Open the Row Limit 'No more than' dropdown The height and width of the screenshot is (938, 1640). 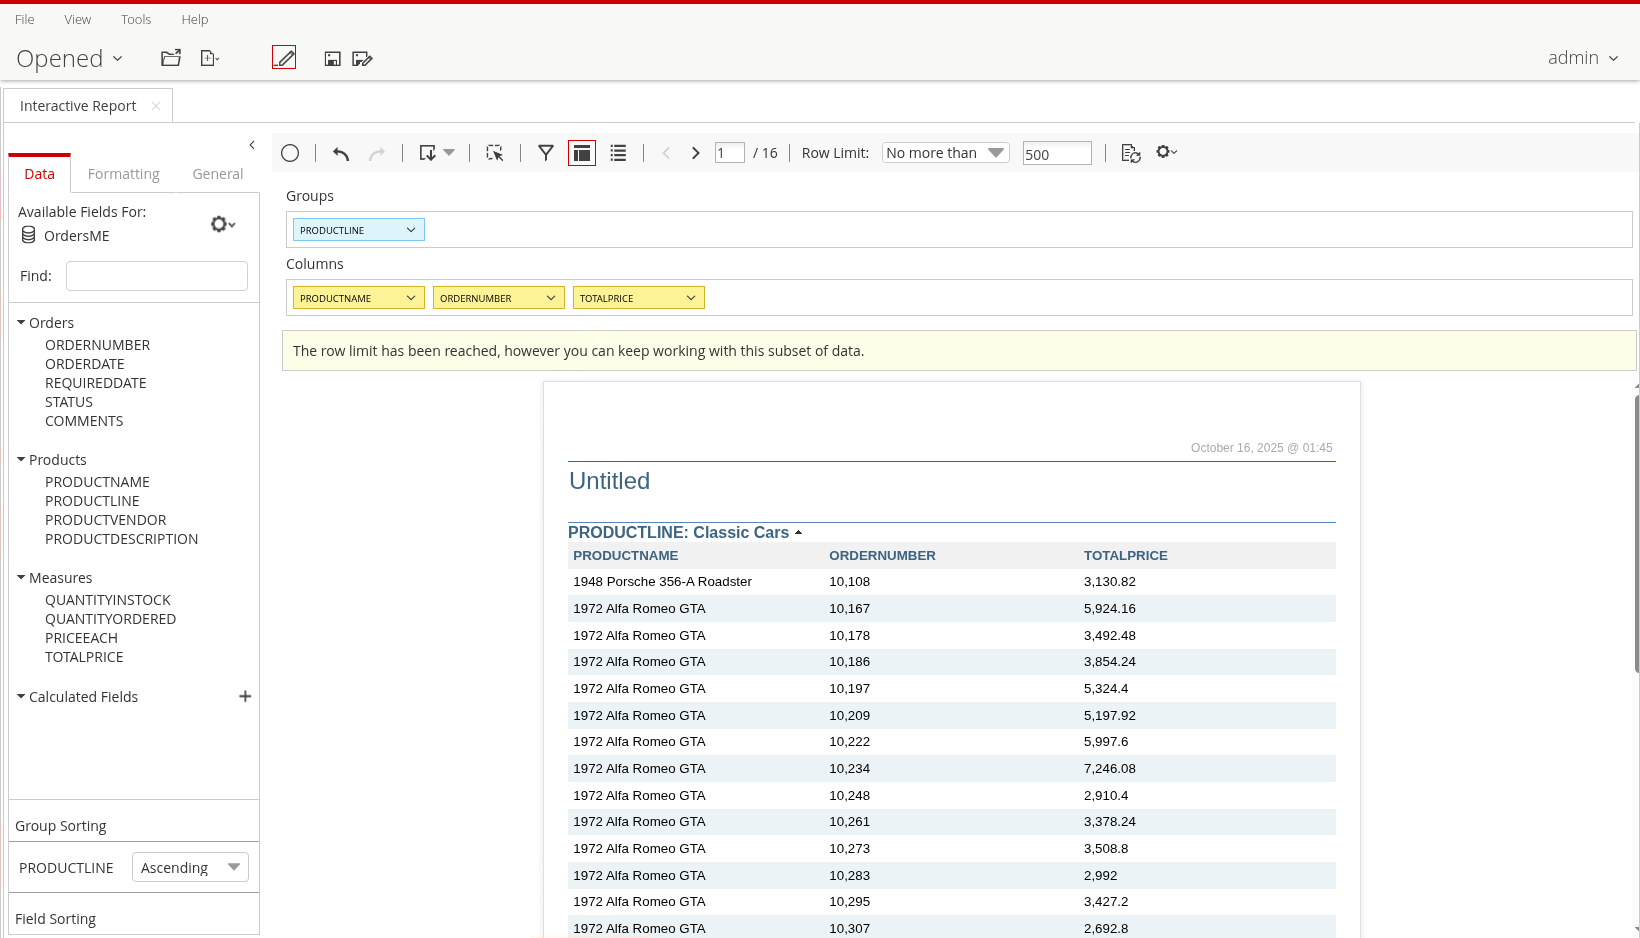pyautogui.click(x=945, y=153)
